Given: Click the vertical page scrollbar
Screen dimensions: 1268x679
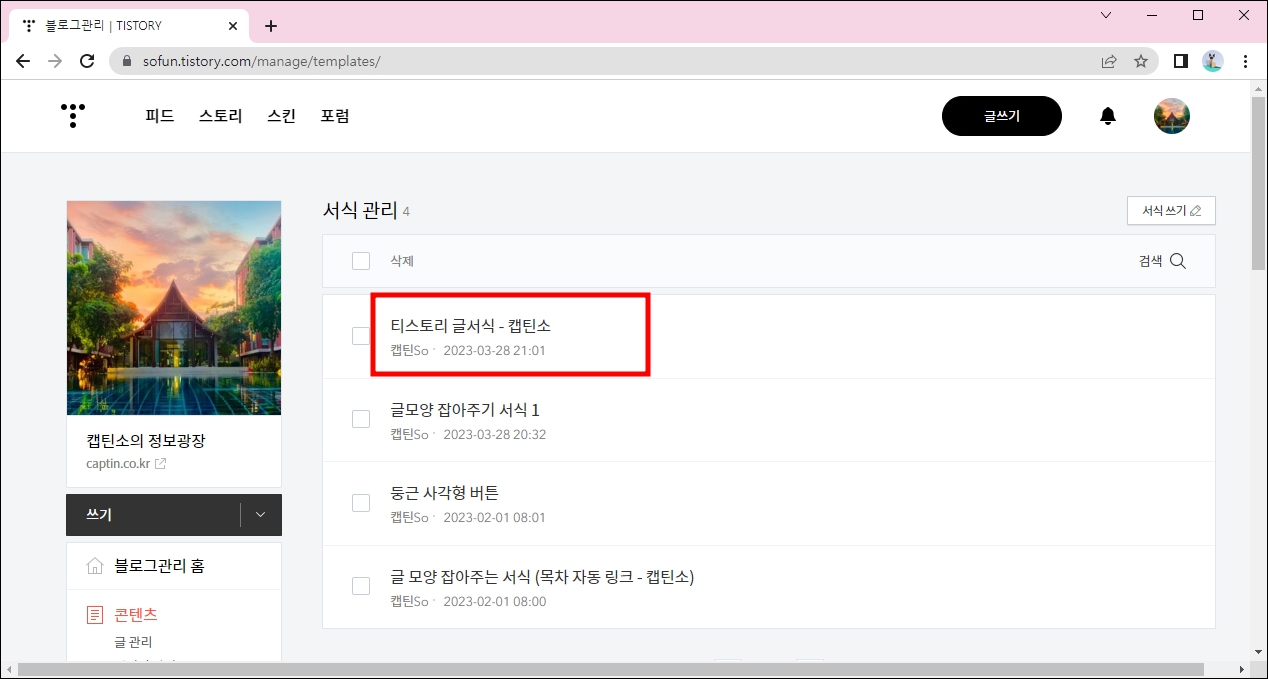Looking at the screenshot, I should click(x=1259, y=184).
